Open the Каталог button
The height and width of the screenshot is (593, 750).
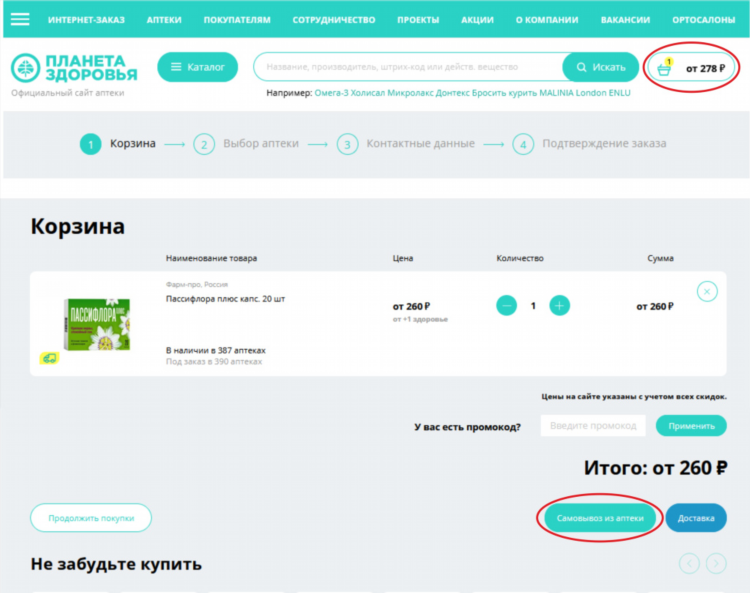(198, 67)
